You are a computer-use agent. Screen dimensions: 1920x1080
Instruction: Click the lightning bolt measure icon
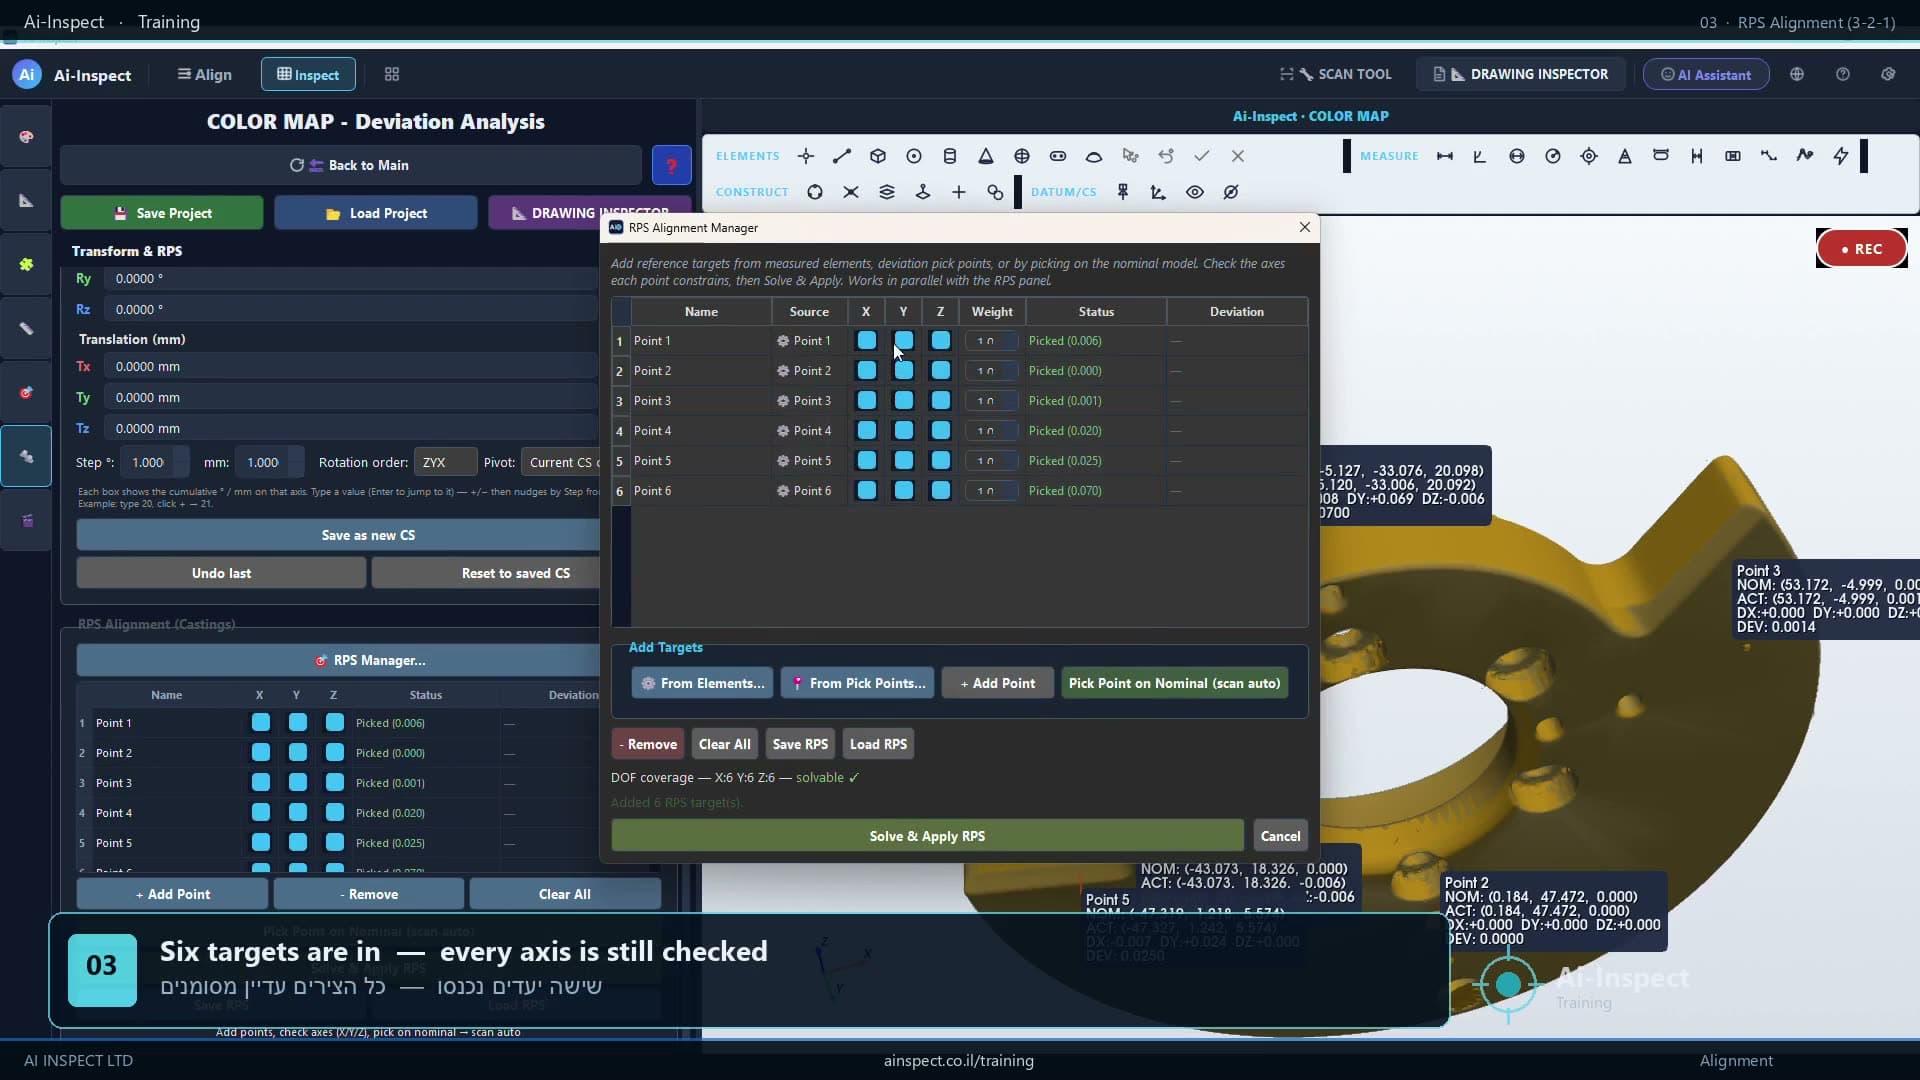[1840, 156]
